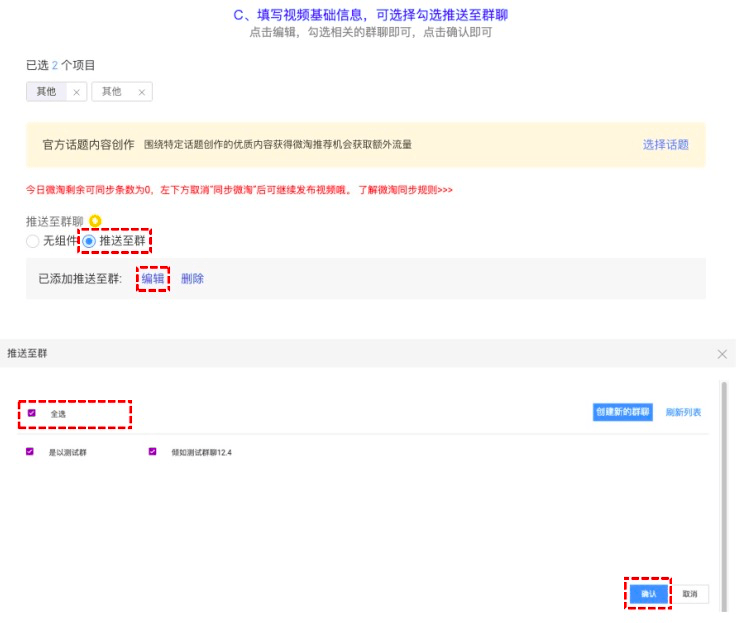Click the first 其他 tag label
The height and width of the screenshot is (623, 742).
click(x=46, y=91)
